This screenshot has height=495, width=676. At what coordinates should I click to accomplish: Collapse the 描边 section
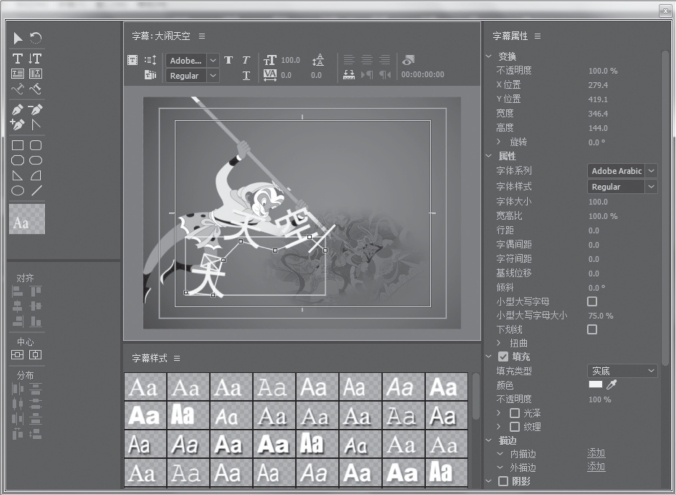(488, 440)
